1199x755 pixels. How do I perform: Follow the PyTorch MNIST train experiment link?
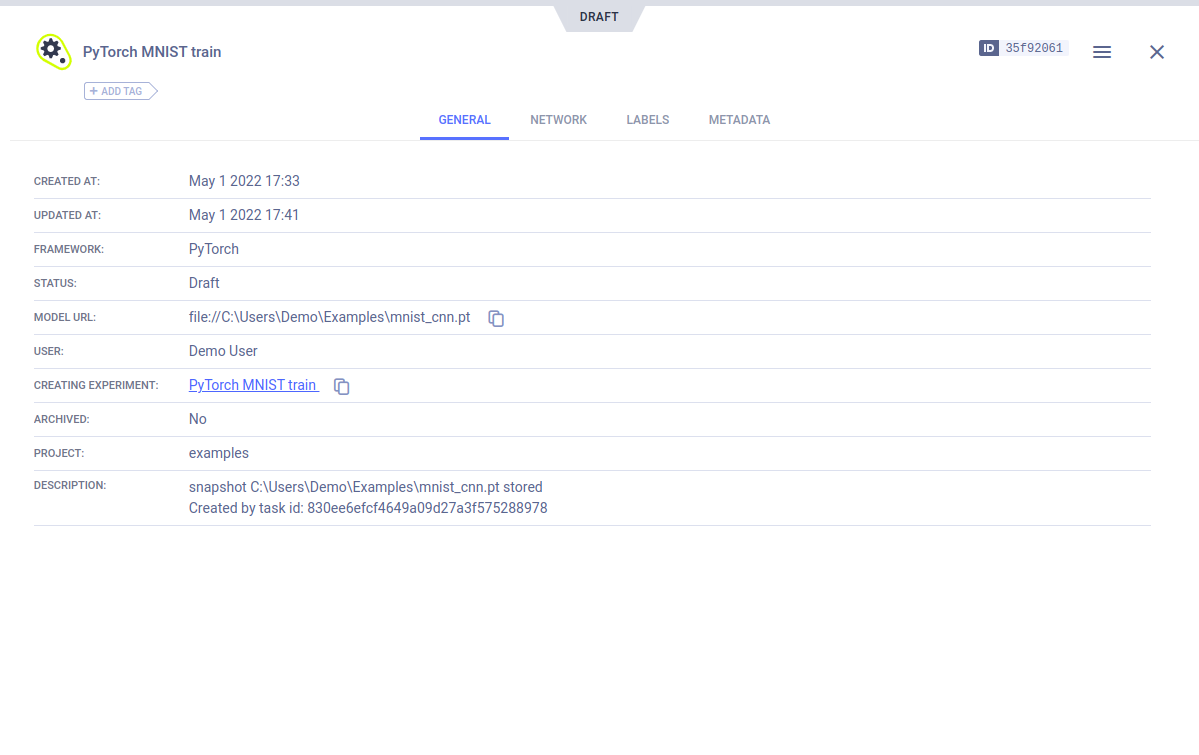253,385
